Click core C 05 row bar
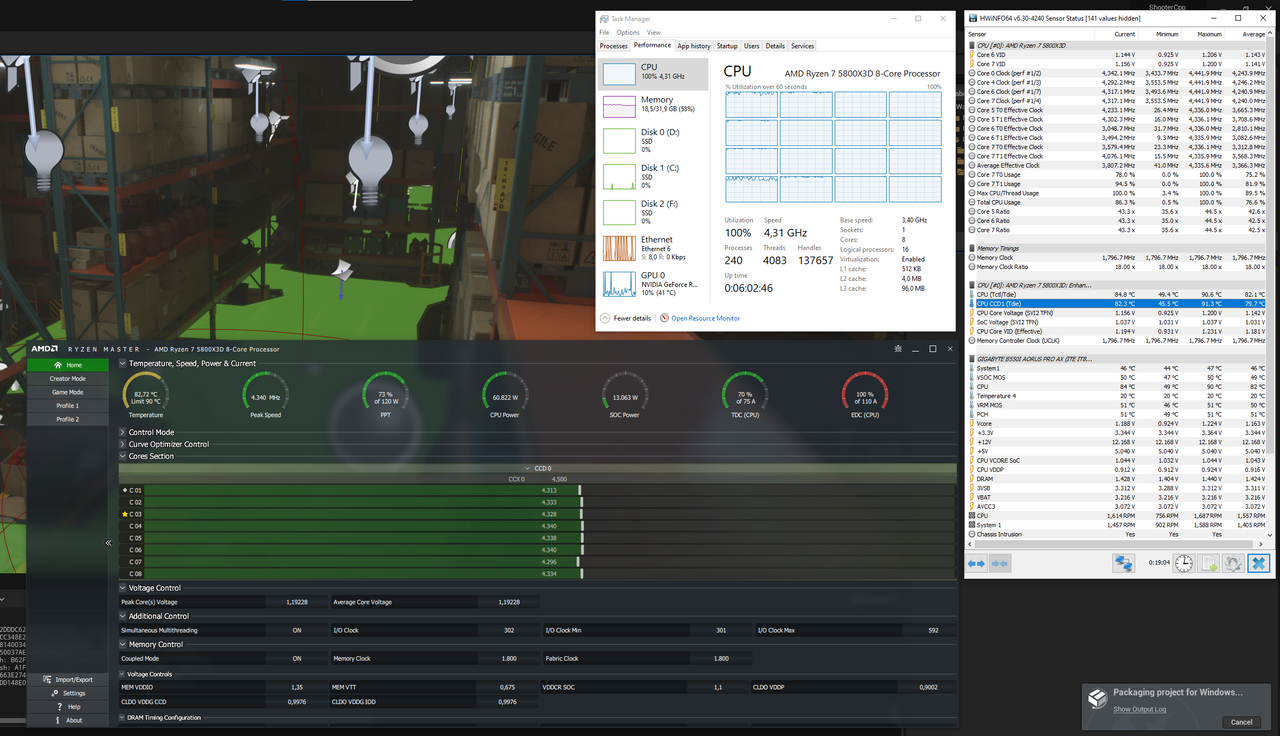 pos(538,538)
